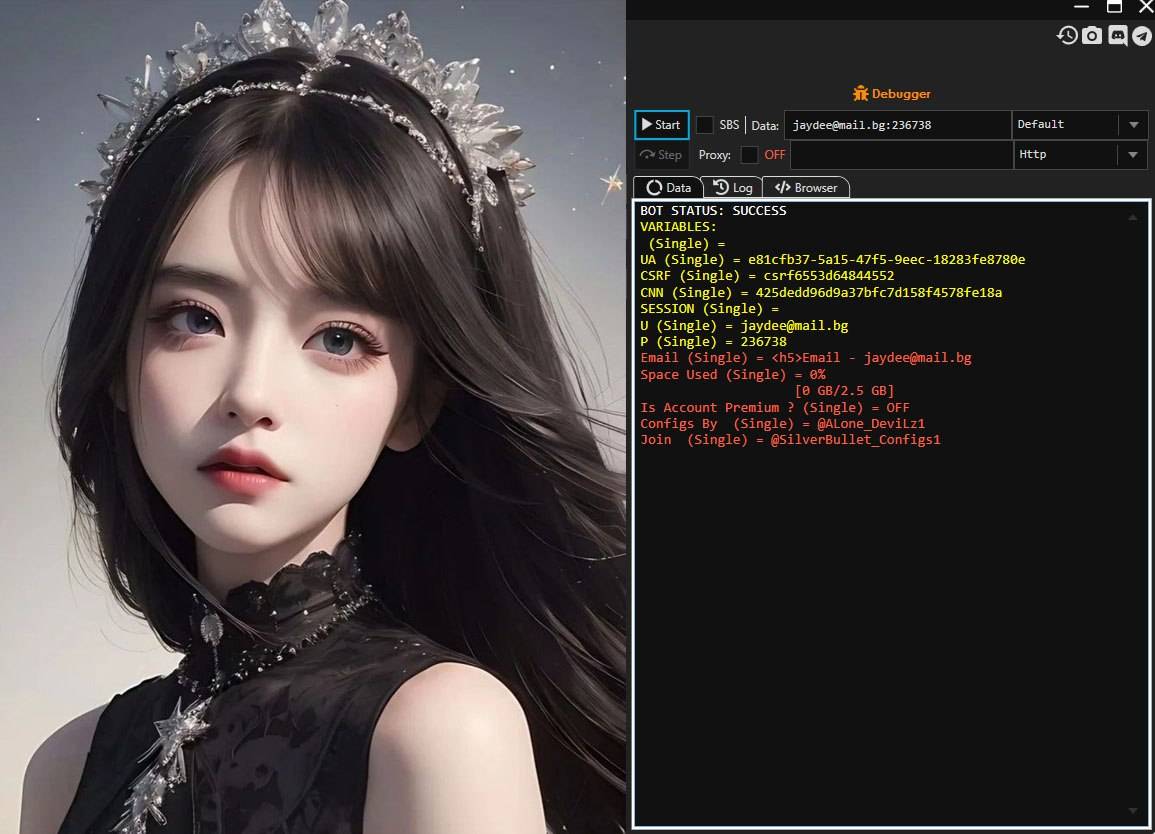Click the Email (Single) capture line
Image resolution: width=1155 pixels, height=834 pixels.
click(806, 358)
